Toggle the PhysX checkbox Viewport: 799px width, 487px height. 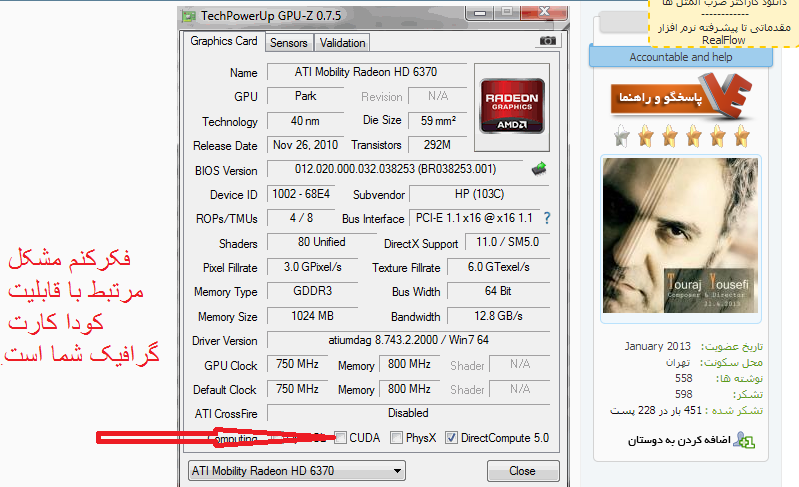click(x=396, y=438)
